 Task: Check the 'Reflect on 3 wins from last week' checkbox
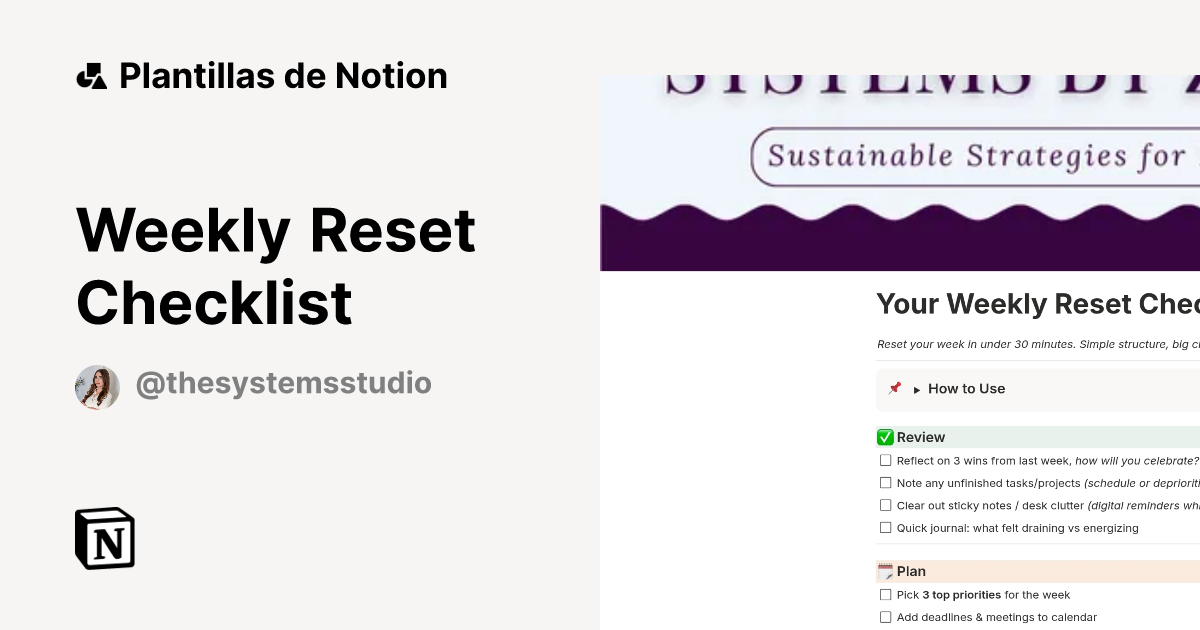(885, 460)
